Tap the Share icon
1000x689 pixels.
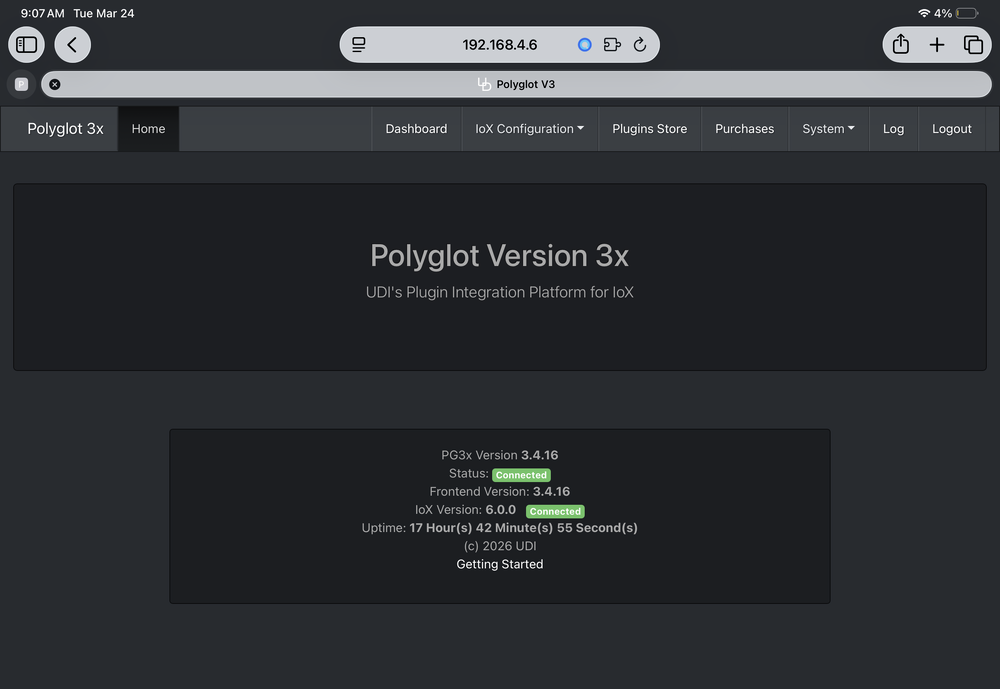tap(901, 45)
